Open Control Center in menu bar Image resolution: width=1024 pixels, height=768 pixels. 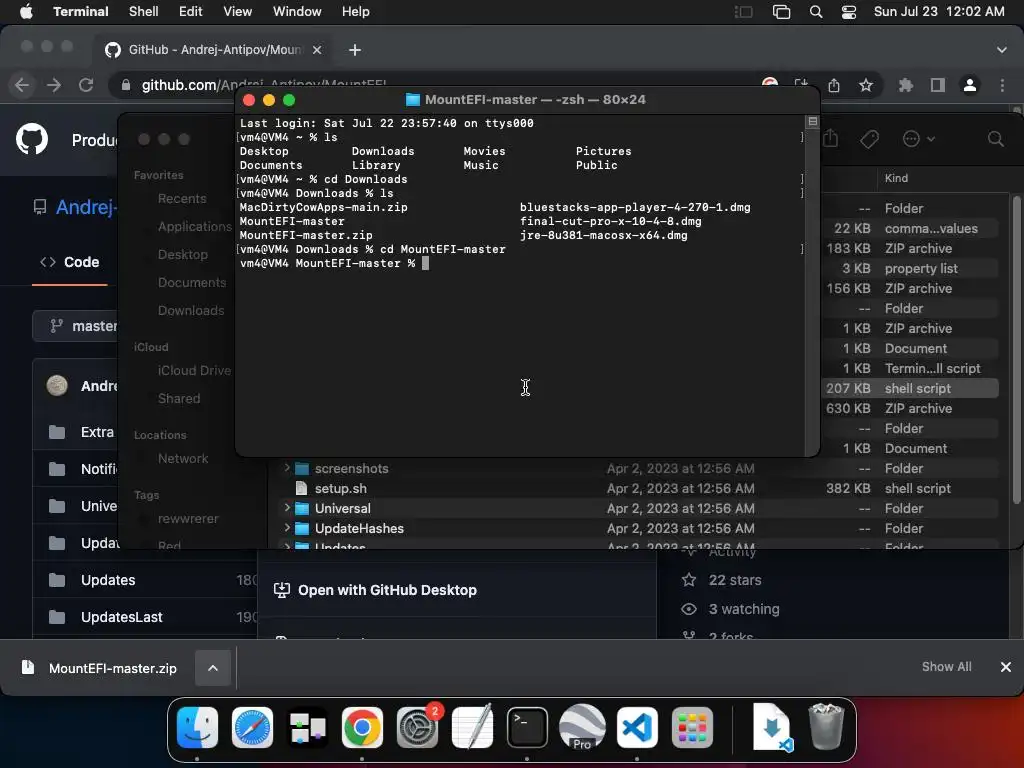(848, 11)
